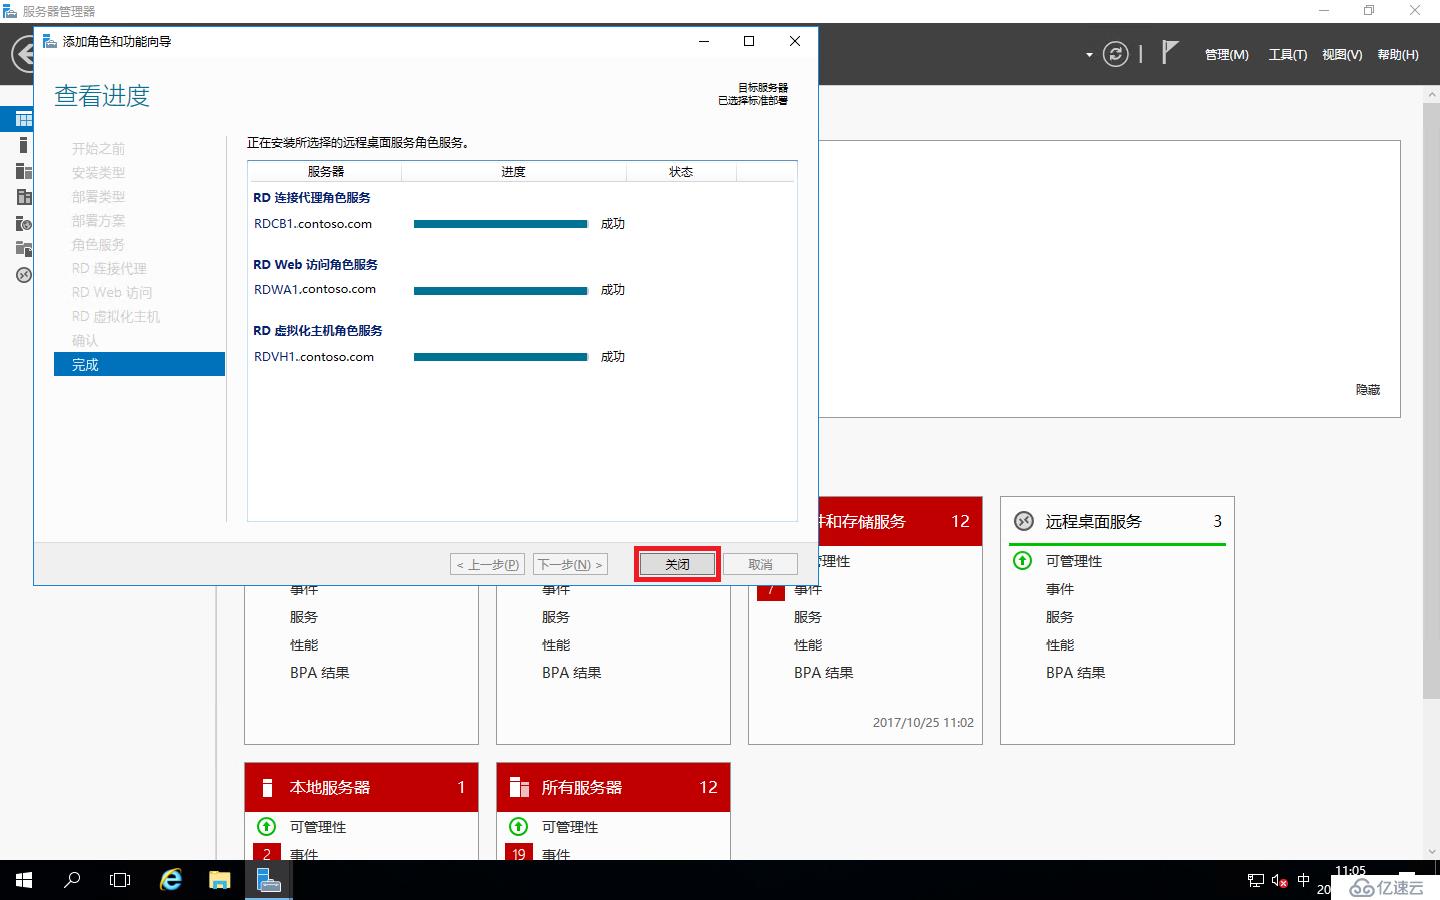Select the All Servers icon in sidebar
This screenshot has width=1440, height=900.
23,171
